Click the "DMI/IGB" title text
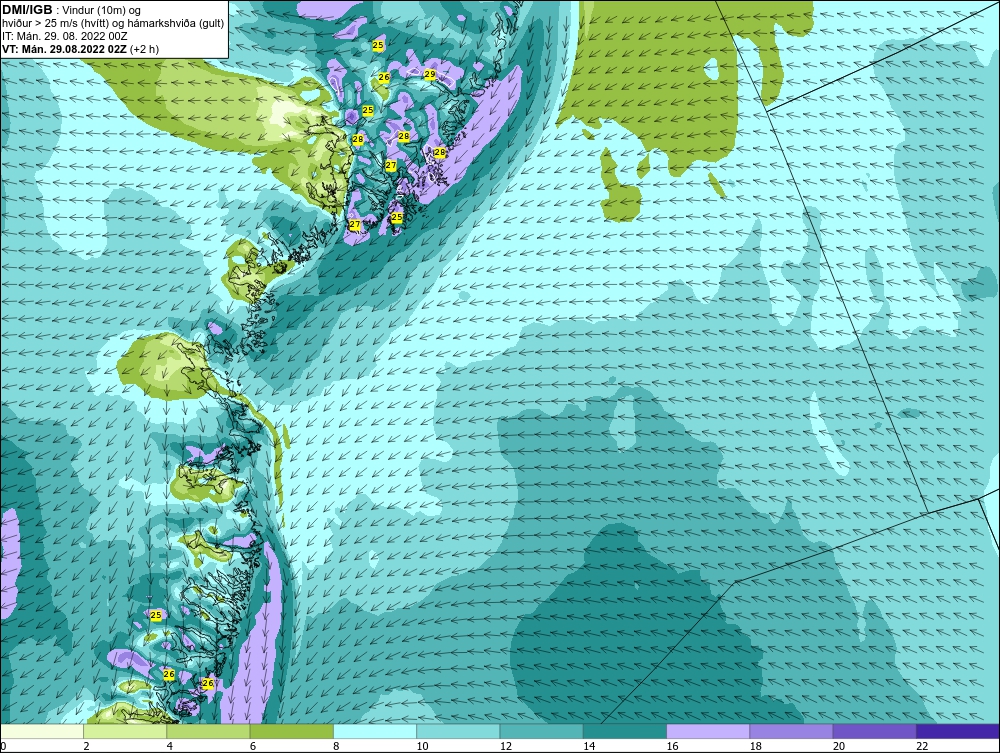1000x753 pixels. pos(27,10)
